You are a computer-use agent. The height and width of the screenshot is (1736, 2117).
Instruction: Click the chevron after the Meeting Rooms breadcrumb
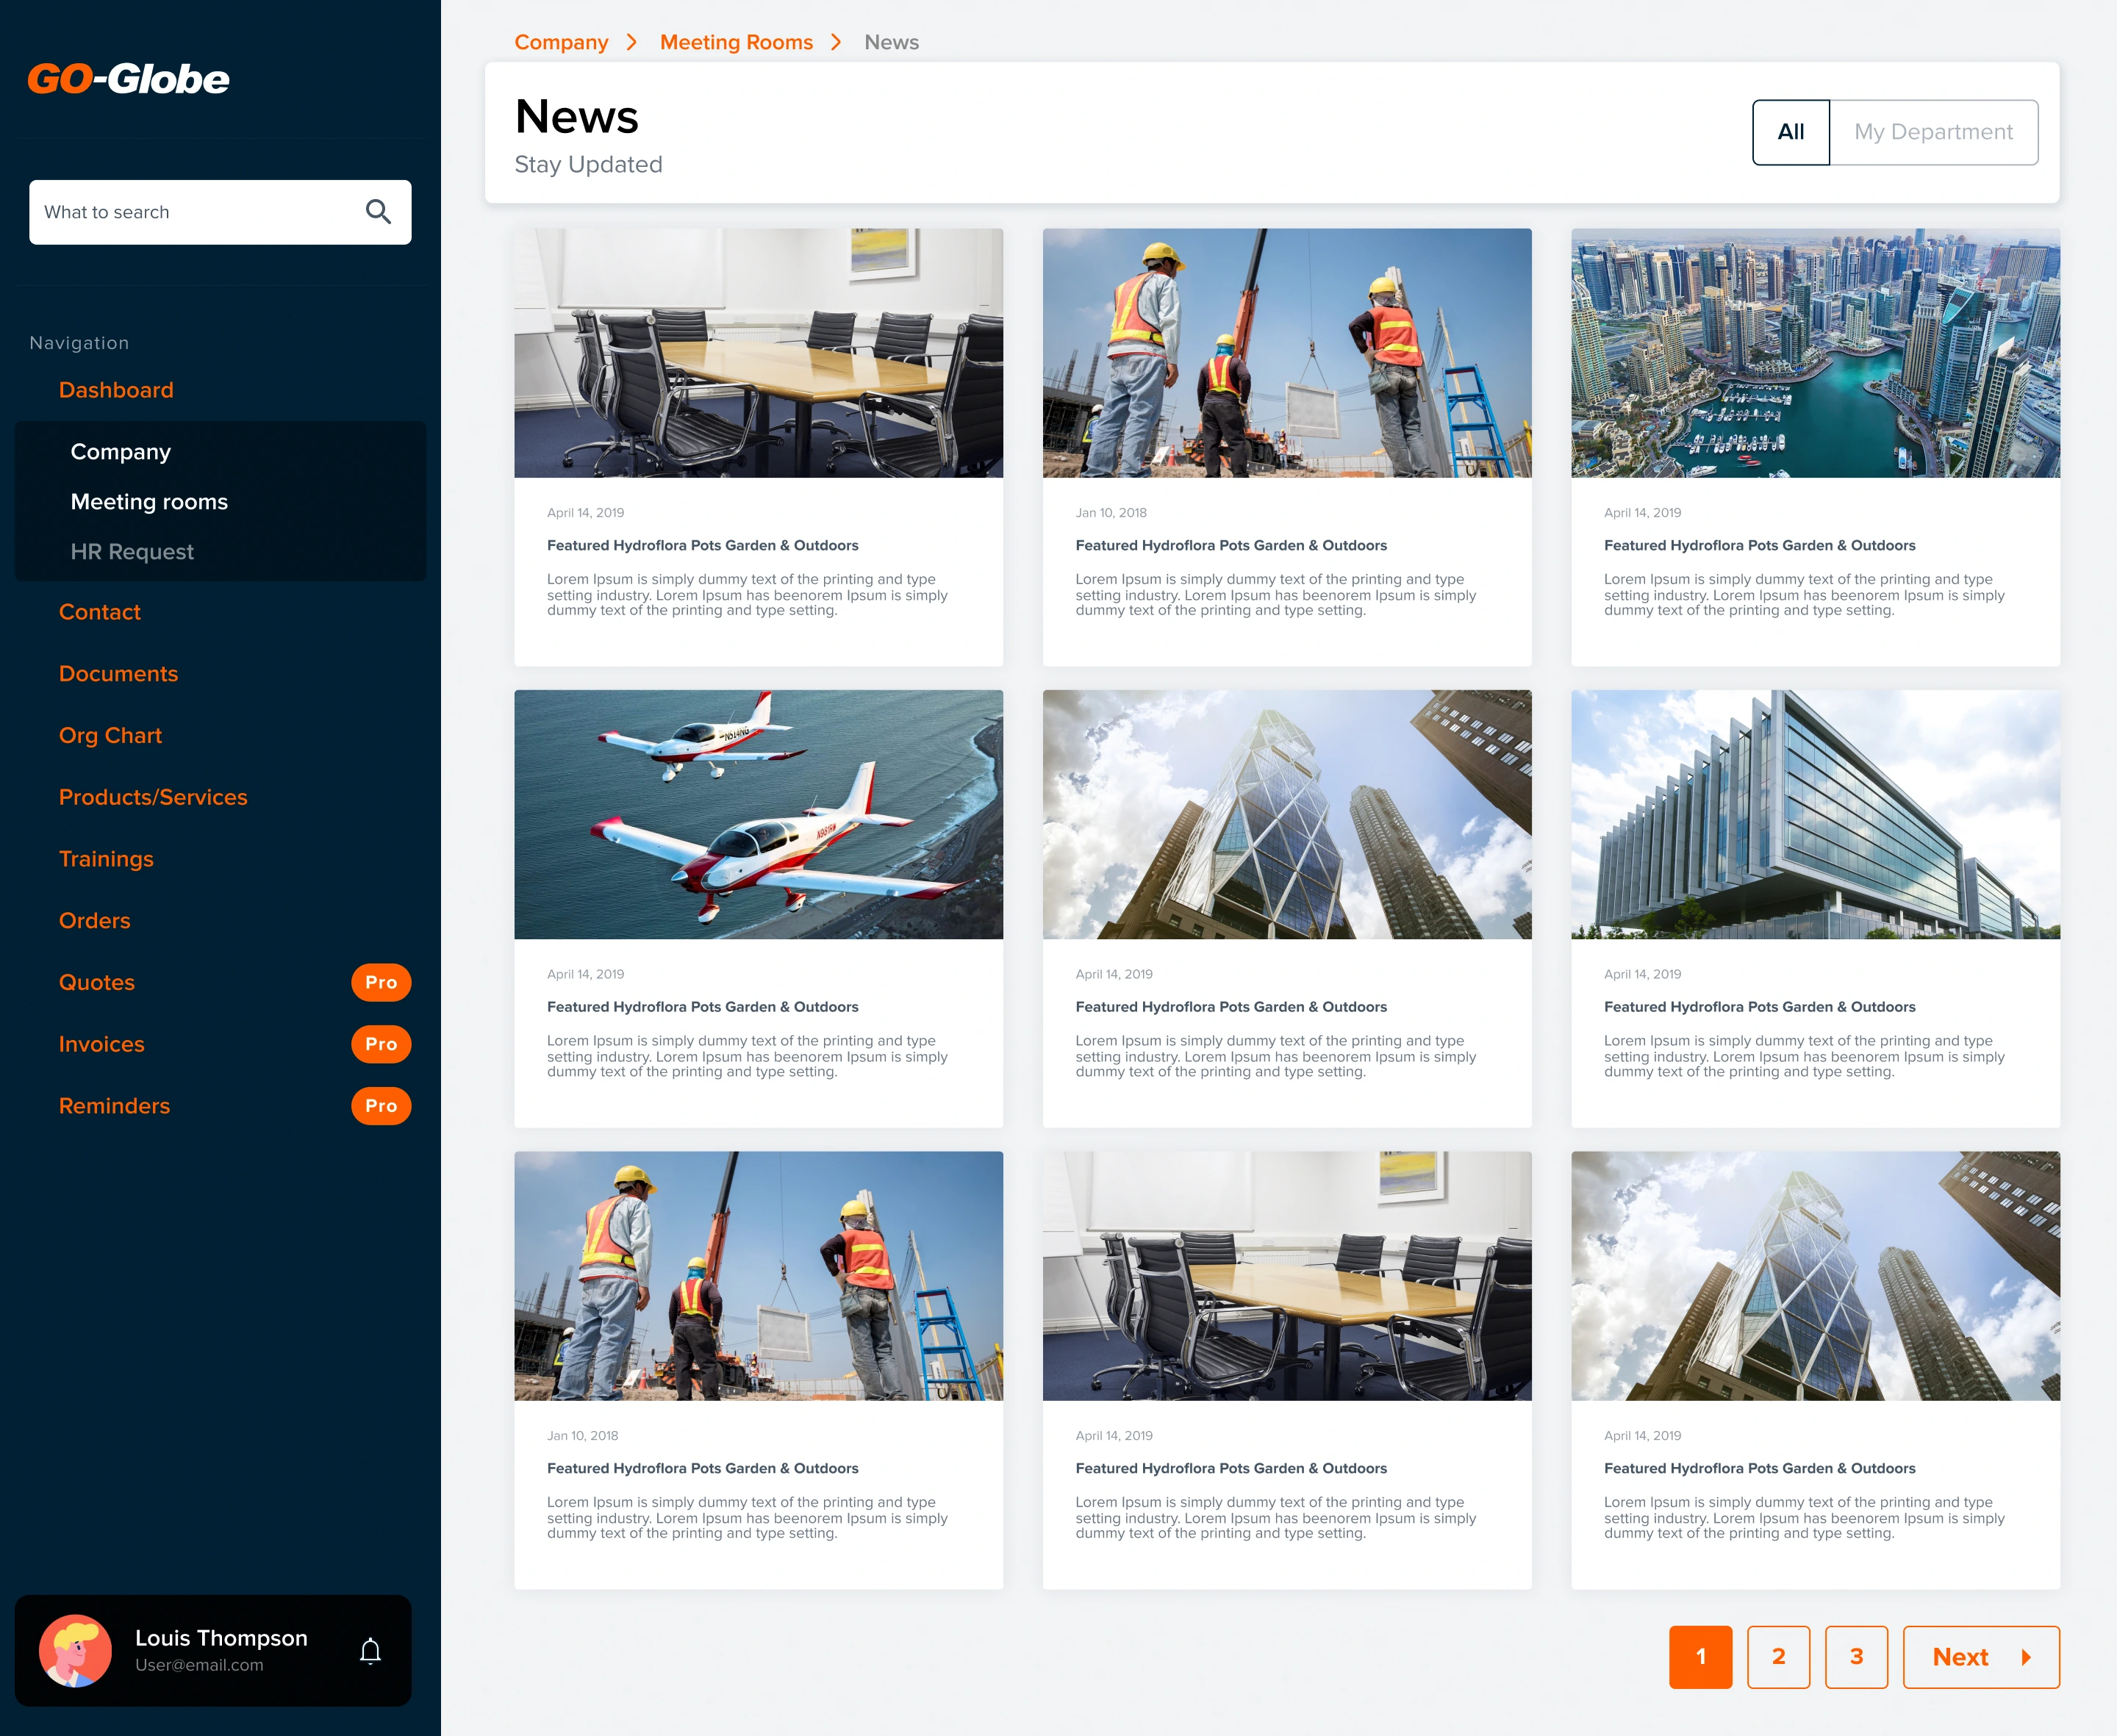836,42
